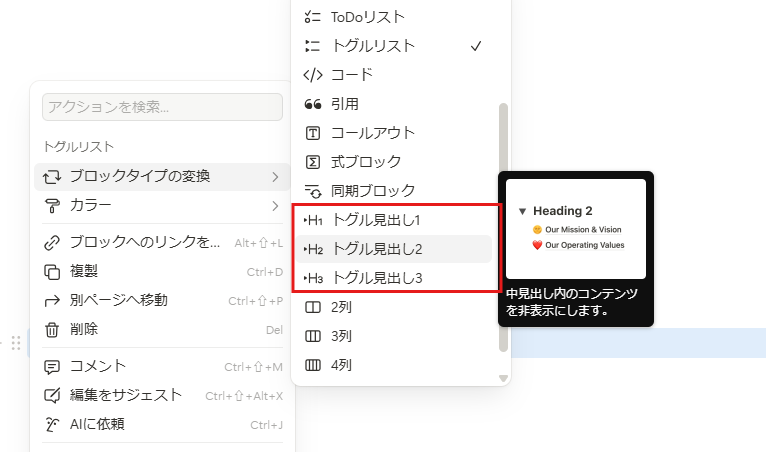Click the ブロックタイプの変換 swap arrows icon
This screenshot has height=452, width=766.
coord(52,176)
